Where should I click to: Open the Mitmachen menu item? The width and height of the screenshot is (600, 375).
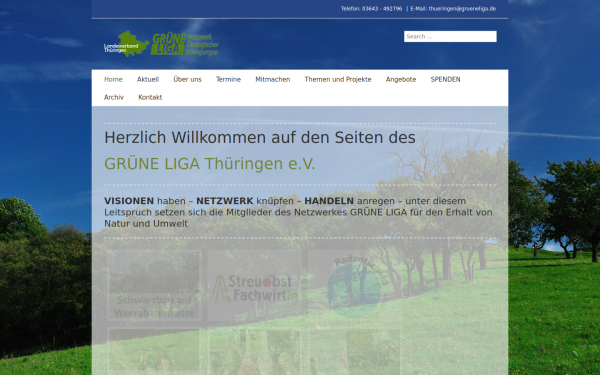[x=272, y=79]
